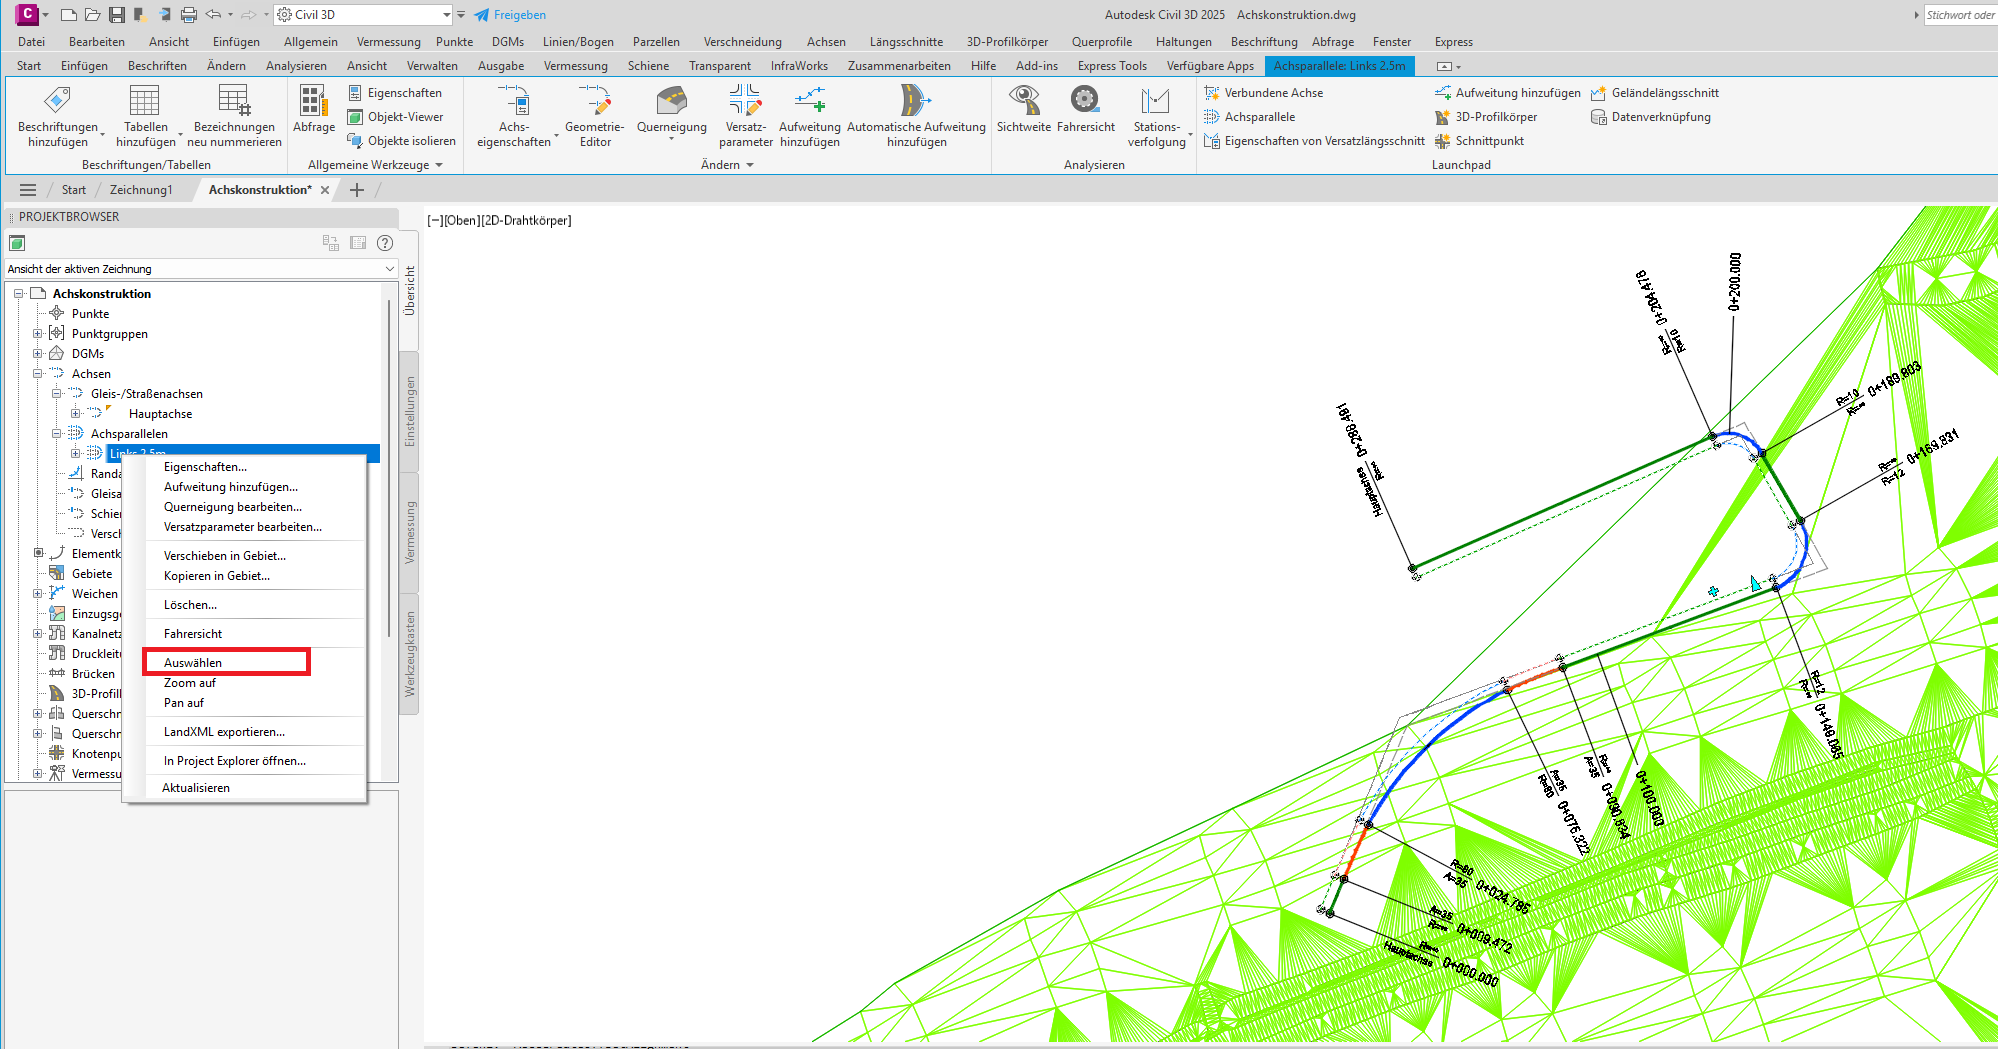Click Schnittpunkt in the Launchpad panel
The image size is (1998, 1049).
1479,141
